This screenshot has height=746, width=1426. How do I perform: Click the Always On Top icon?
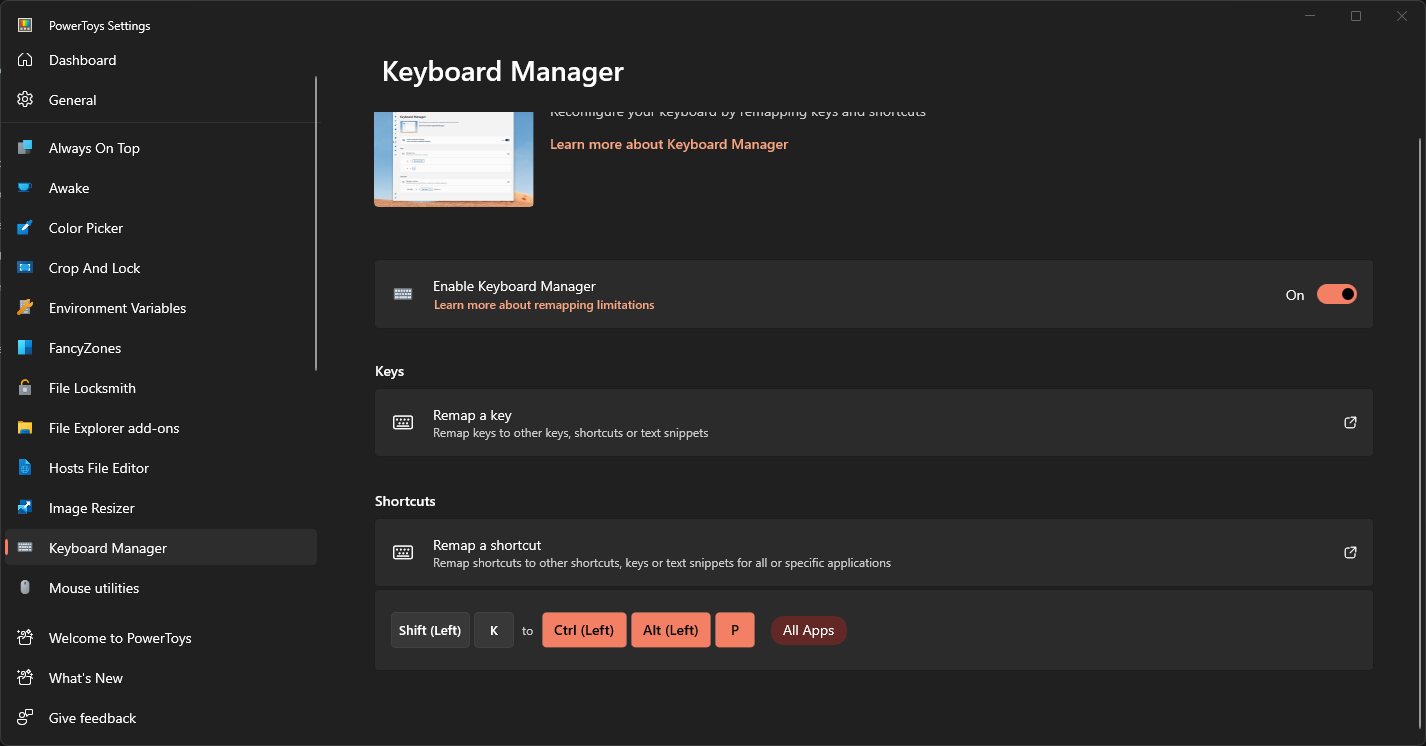25,148
